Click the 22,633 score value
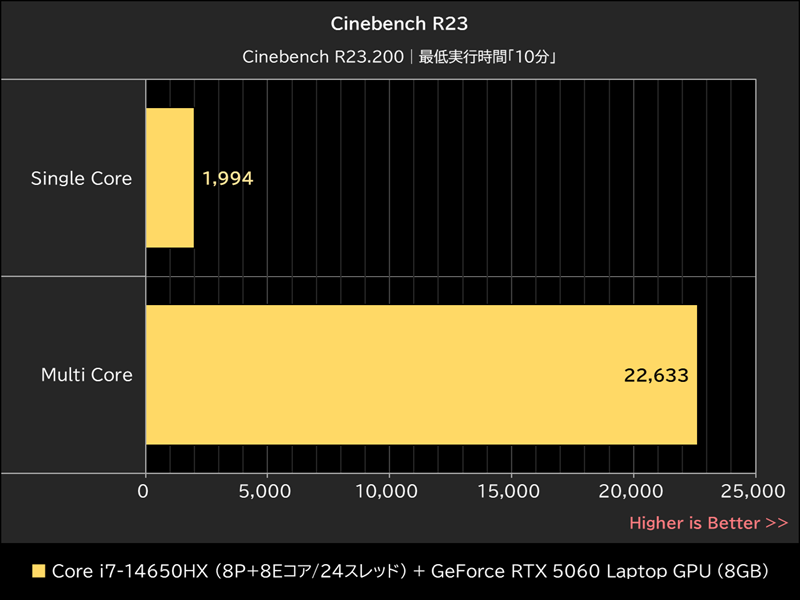Viewport: 800px width, 600px height. tap(656, 375)
